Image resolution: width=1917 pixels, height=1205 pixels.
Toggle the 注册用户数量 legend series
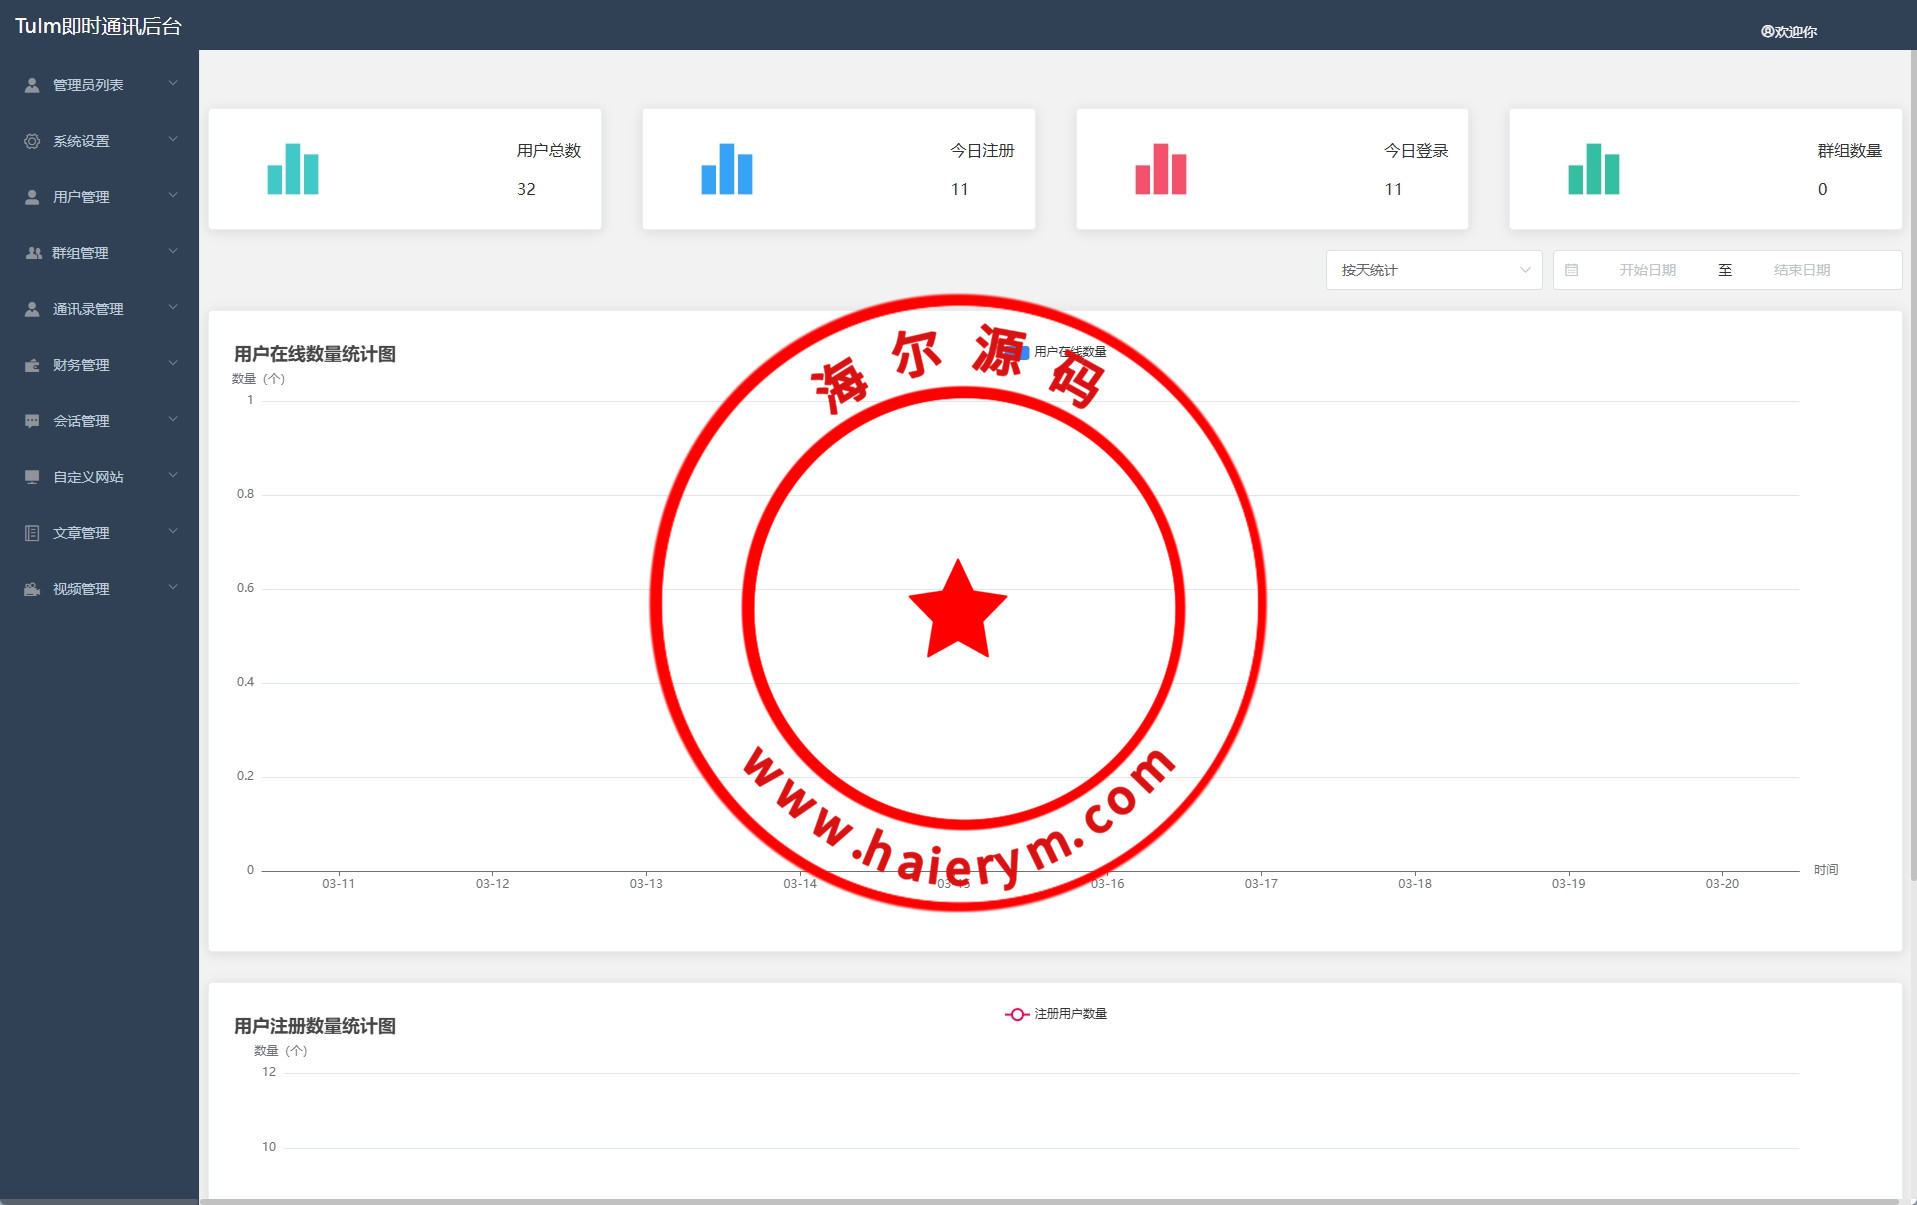coord(1056,1014)
